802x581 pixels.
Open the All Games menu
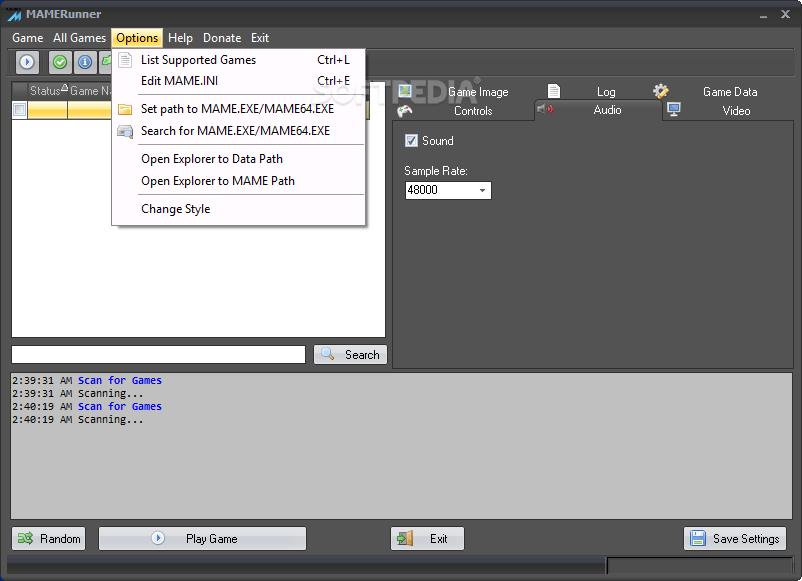pyautogui.click(x=79, y=38)
